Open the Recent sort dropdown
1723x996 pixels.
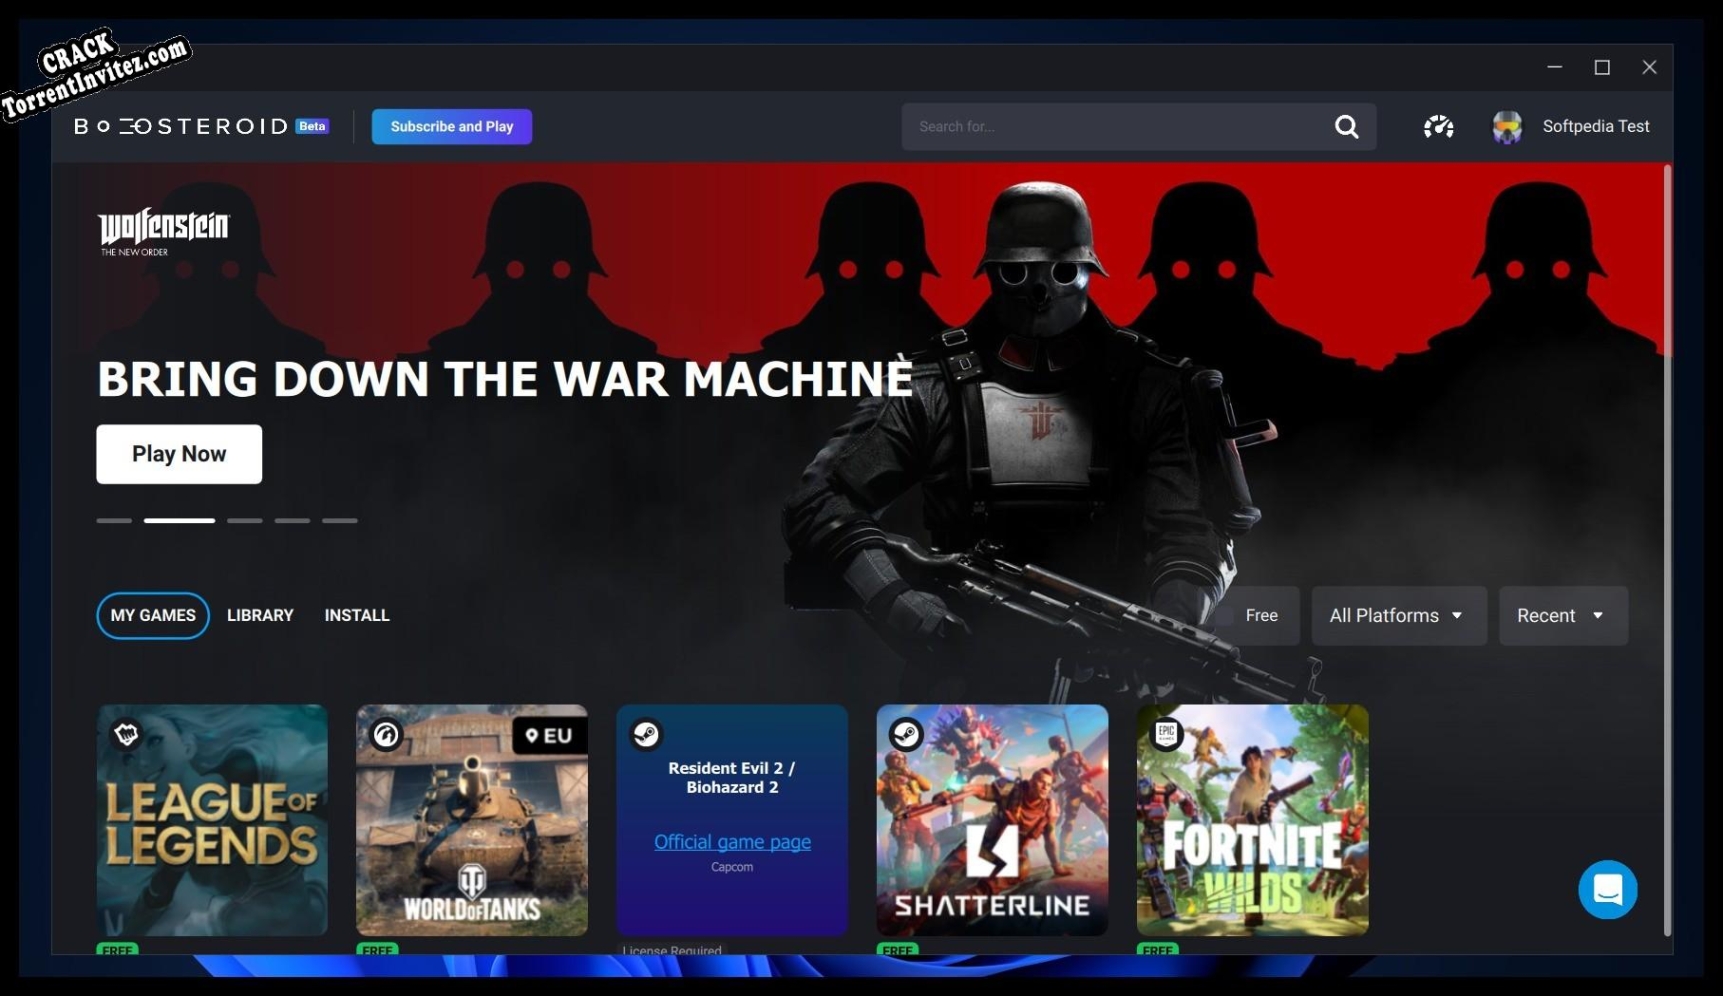click(x=1562, y=616)
